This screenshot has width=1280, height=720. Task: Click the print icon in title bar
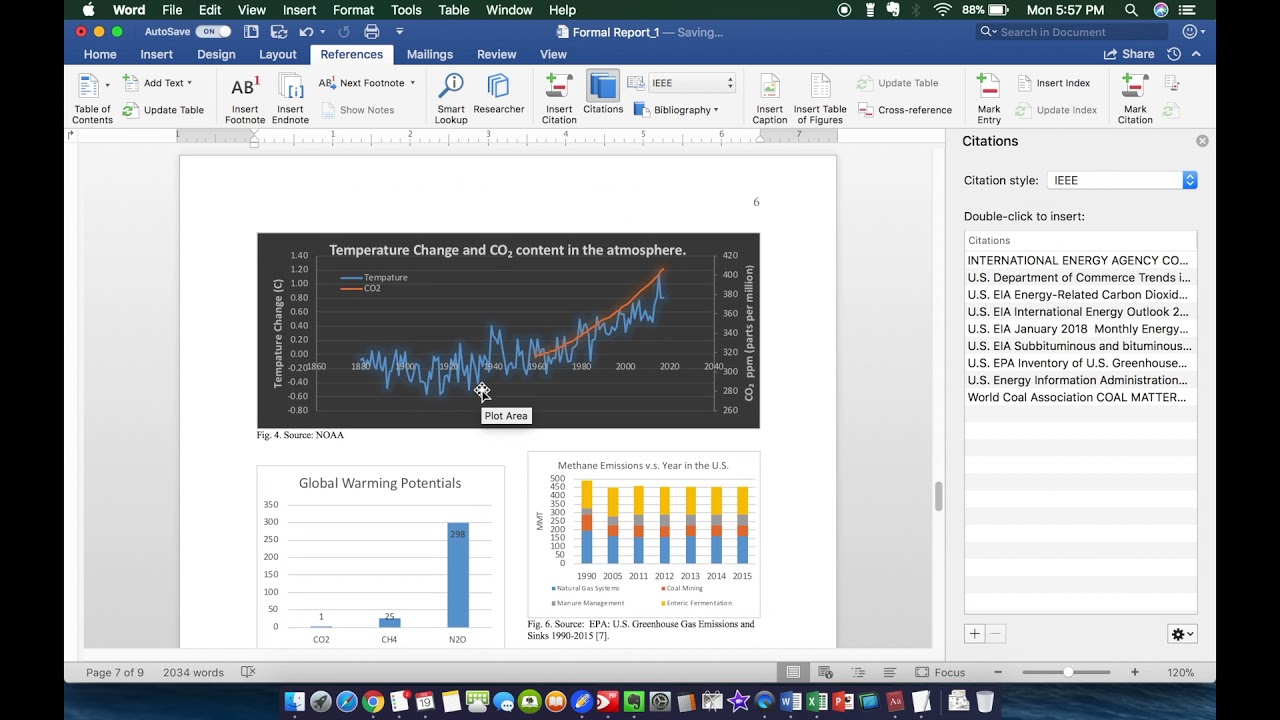372,32
